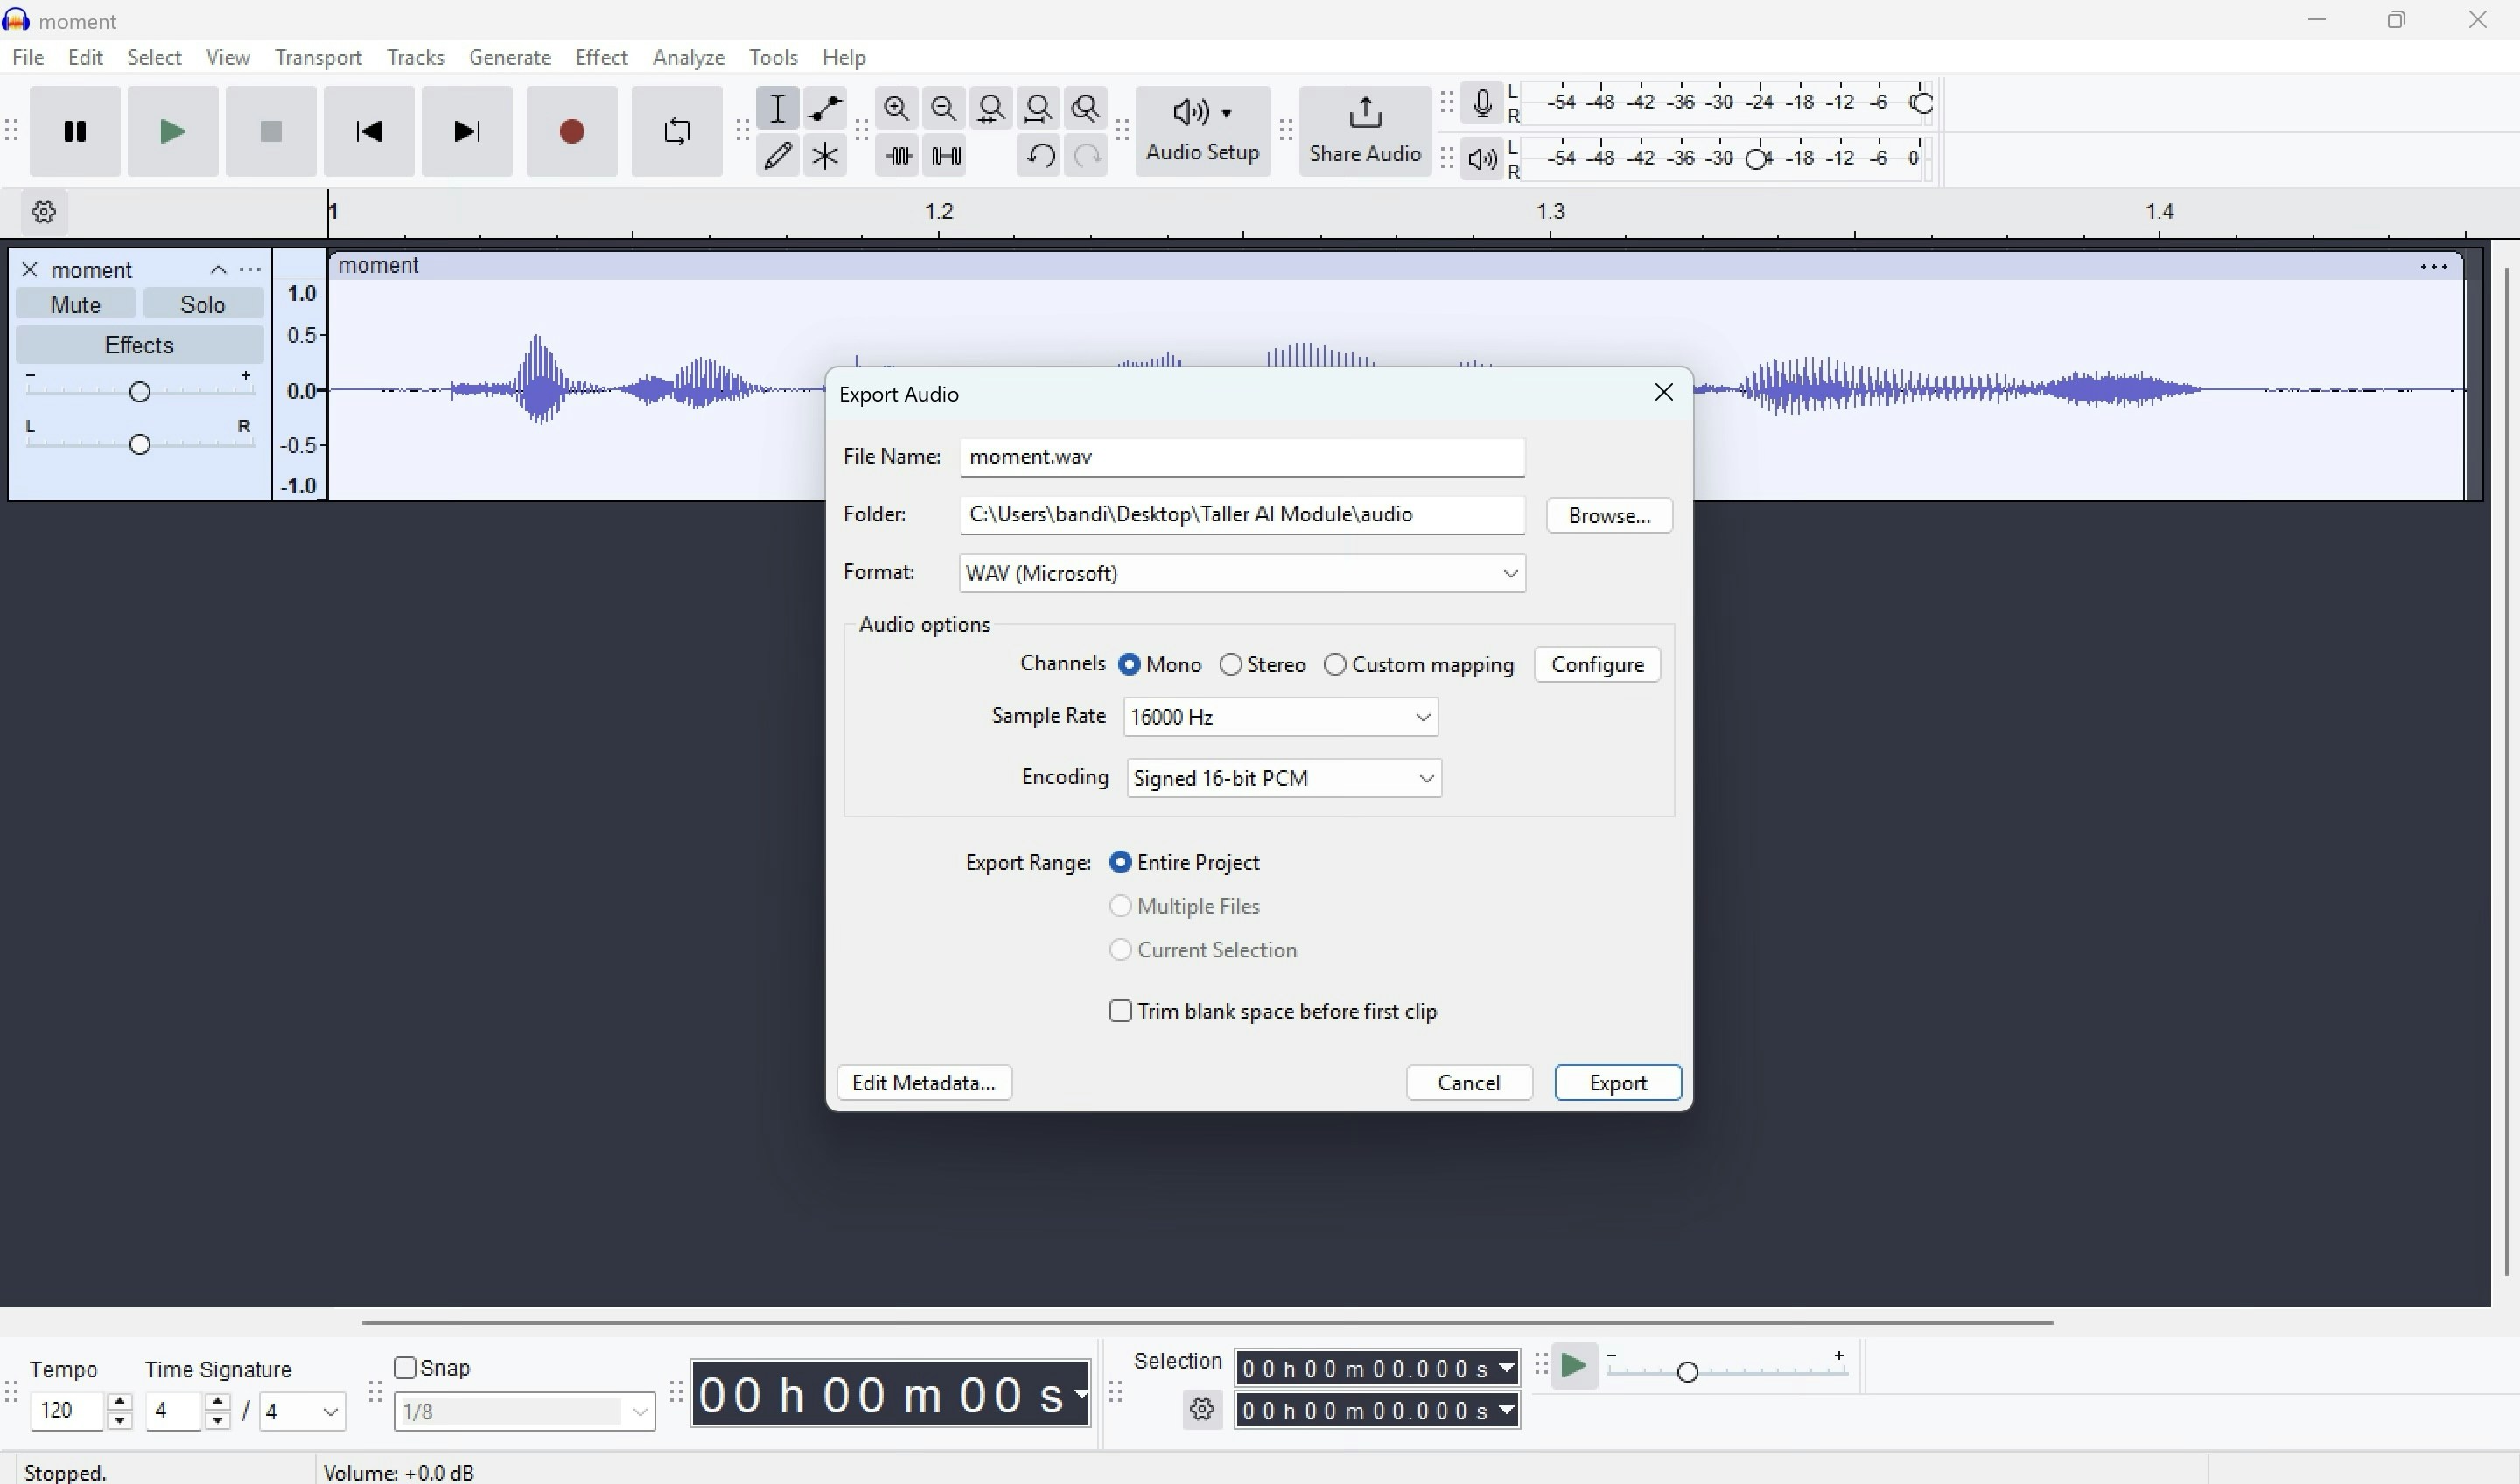2520x1484 pixels.
Task: Open the Format dropdown list
Action: 1242,574
